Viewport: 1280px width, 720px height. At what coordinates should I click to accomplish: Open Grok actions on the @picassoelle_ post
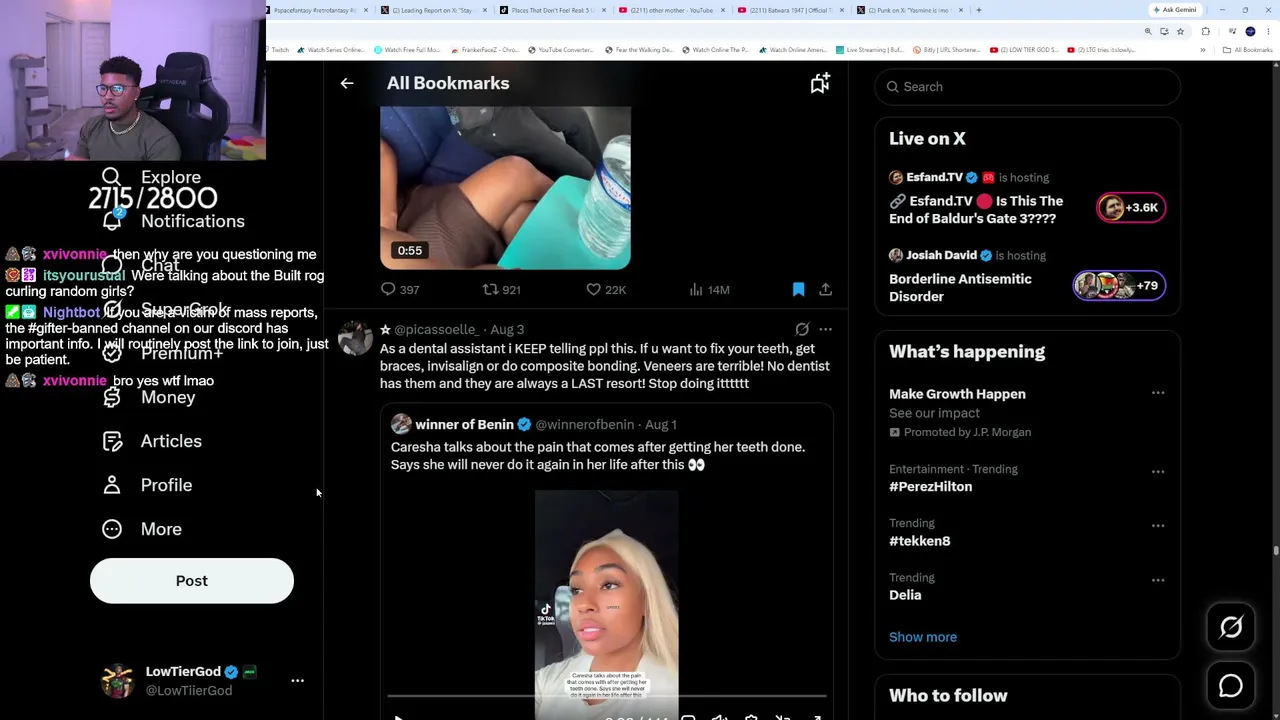click(802, 329)
